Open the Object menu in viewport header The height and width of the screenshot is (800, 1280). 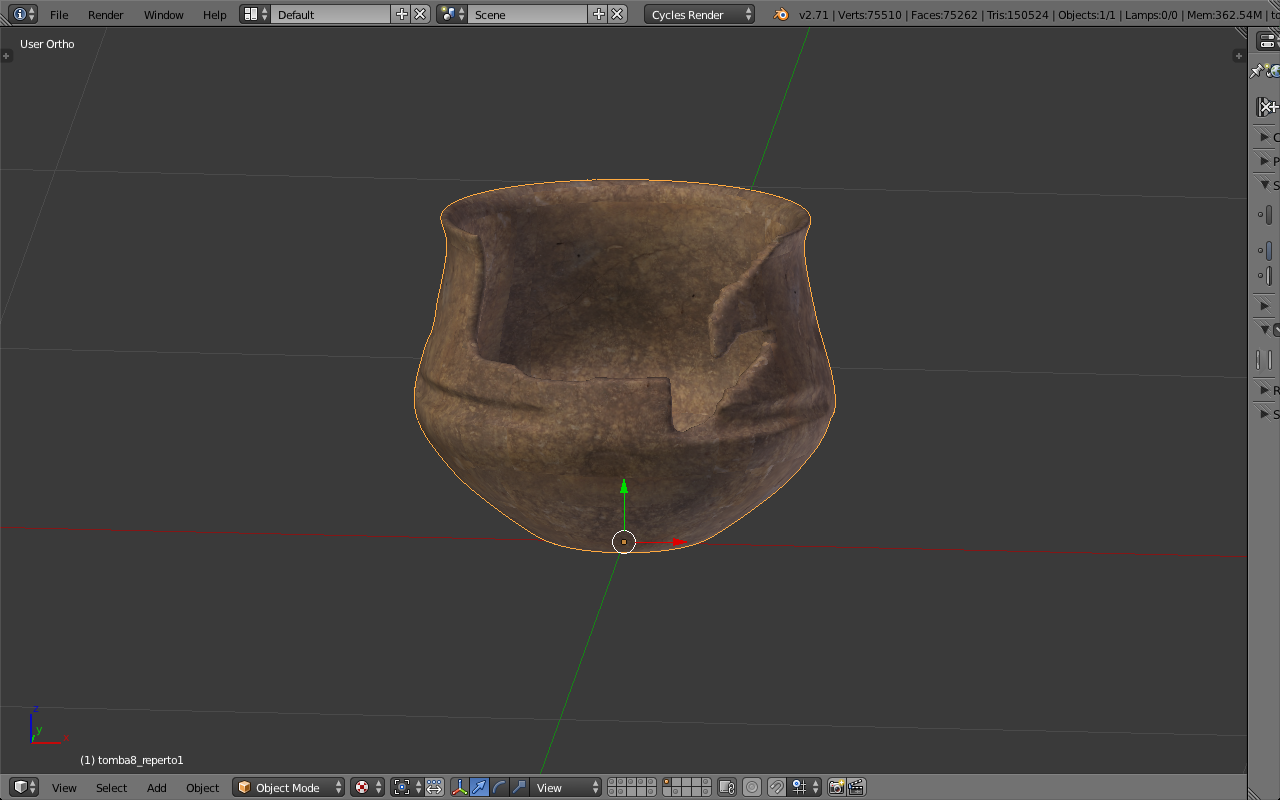tap(202, 788)
